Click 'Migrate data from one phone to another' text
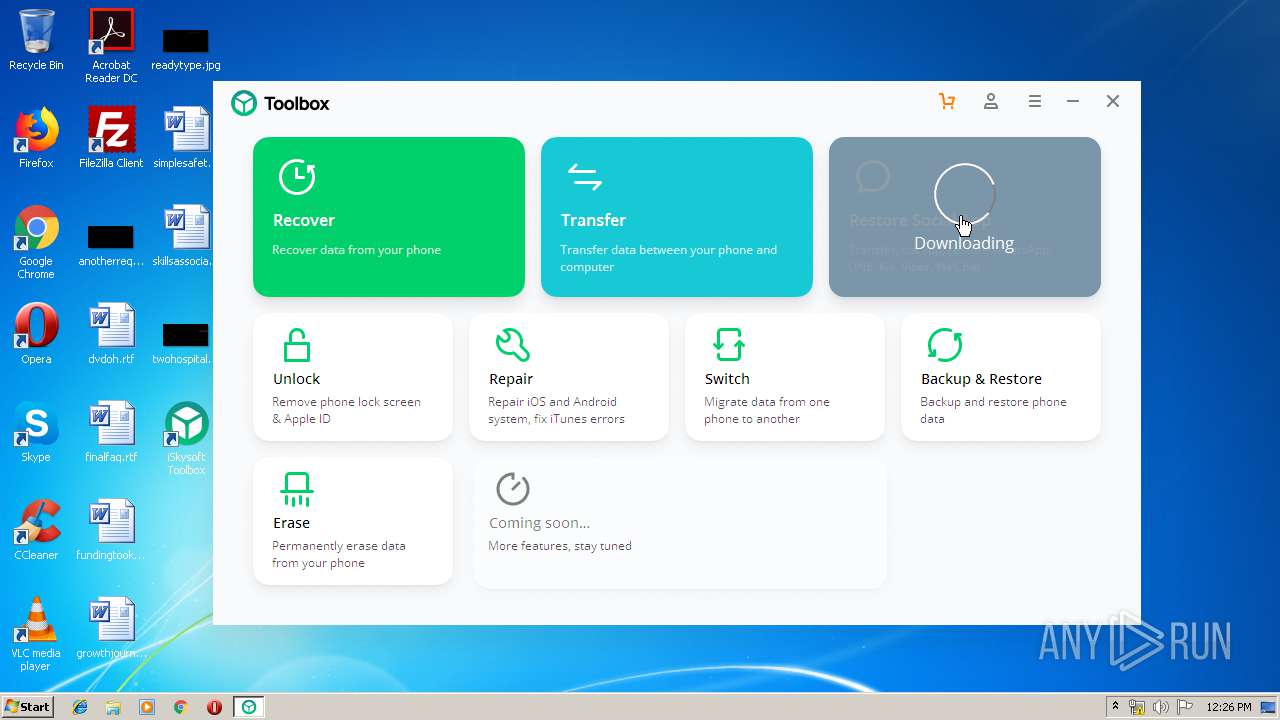Image resolution: width=1280 pixels, height=720 pixels. pyautogui.click(x=767, y=410)
